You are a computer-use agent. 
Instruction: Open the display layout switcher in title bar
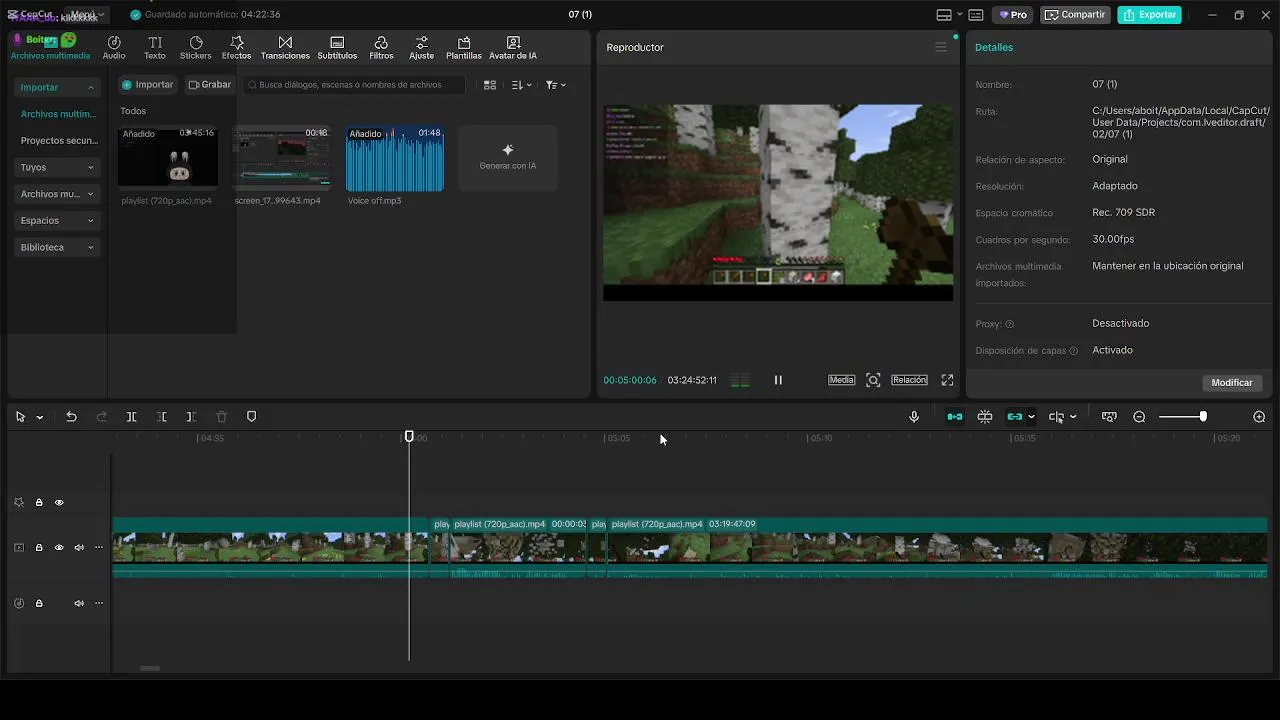[948, 15]
